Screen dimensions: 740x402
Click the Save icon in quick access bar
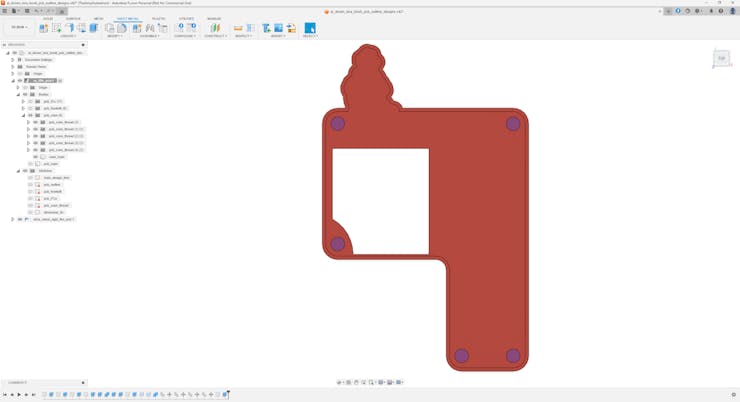tap(27, 11)
